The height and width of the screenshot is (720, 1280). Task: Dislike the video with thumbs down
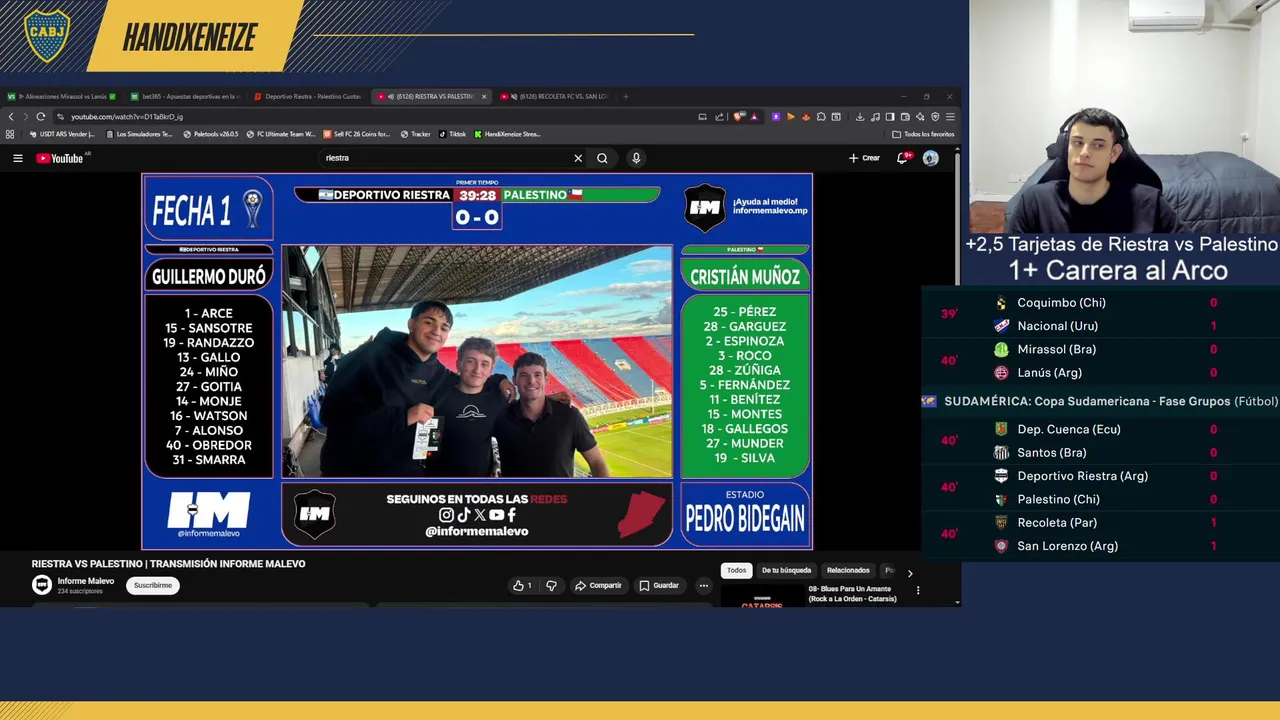point(551,586)
